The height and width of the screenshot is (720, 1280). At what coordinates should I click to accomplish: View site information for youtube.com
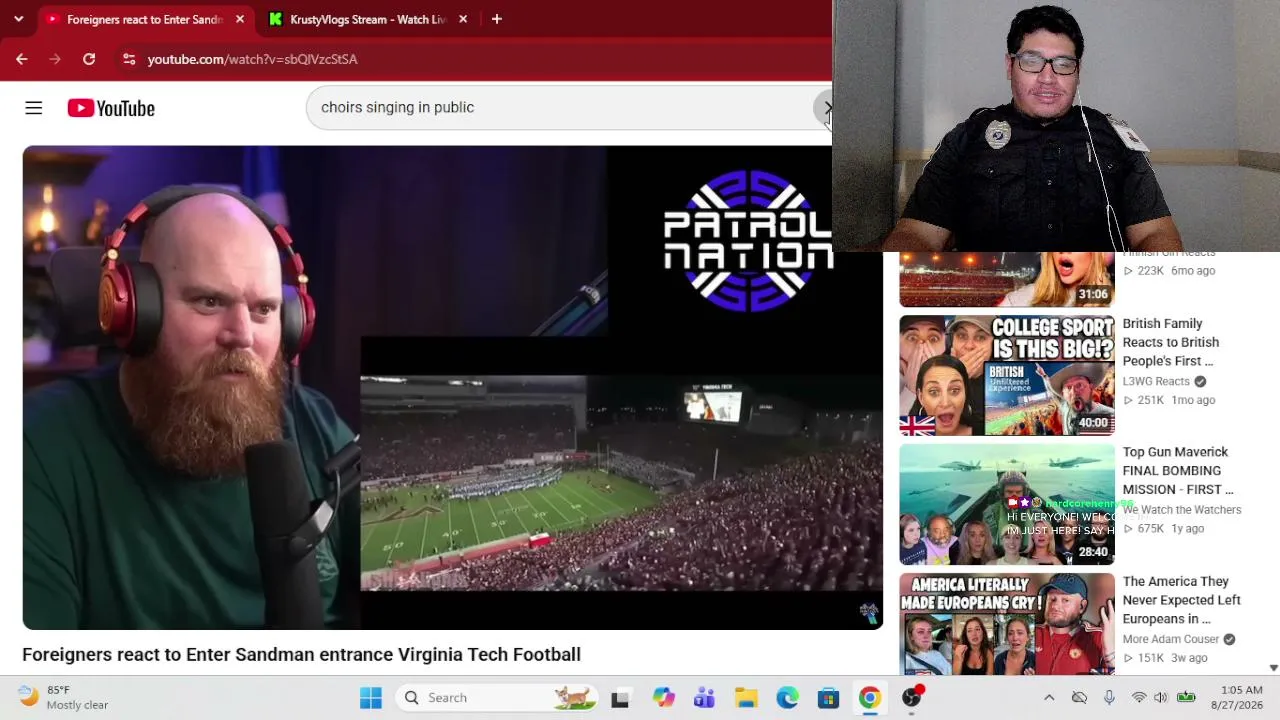[x=129, y=59]
